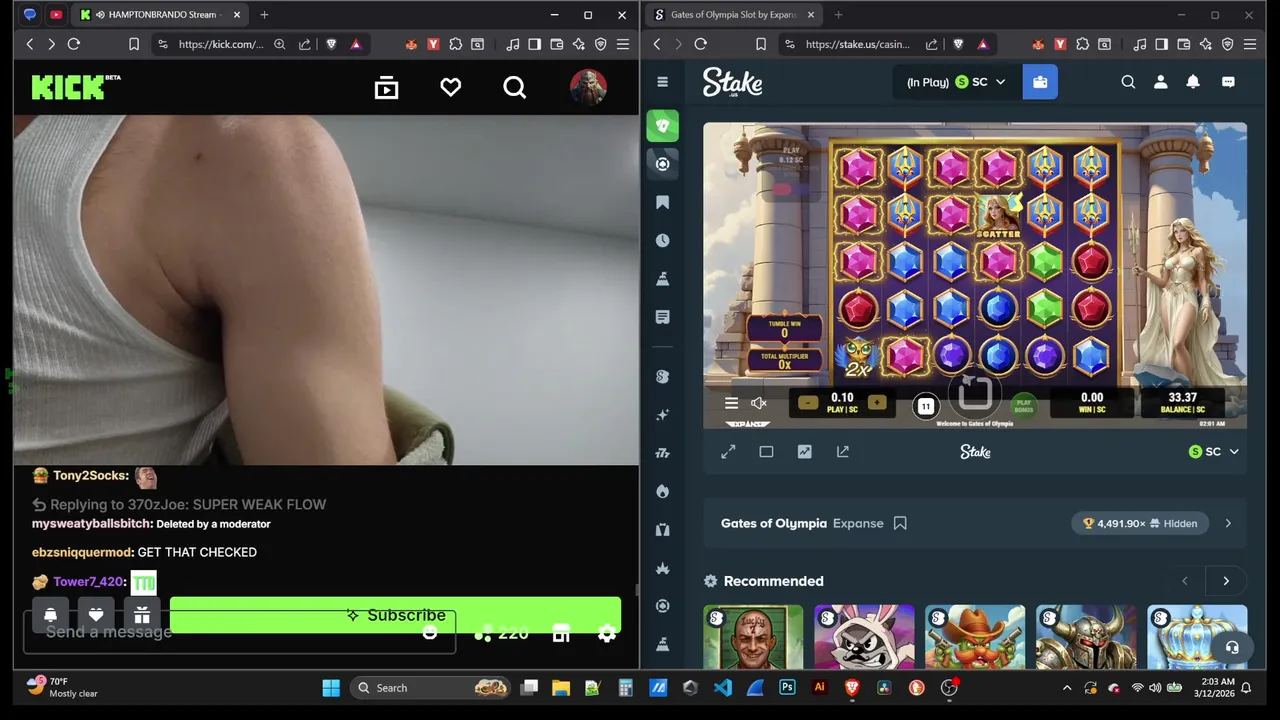Click the Stake logo
Screen dimensions: 1280x720
pyautogui.click(x=732, y=82)
